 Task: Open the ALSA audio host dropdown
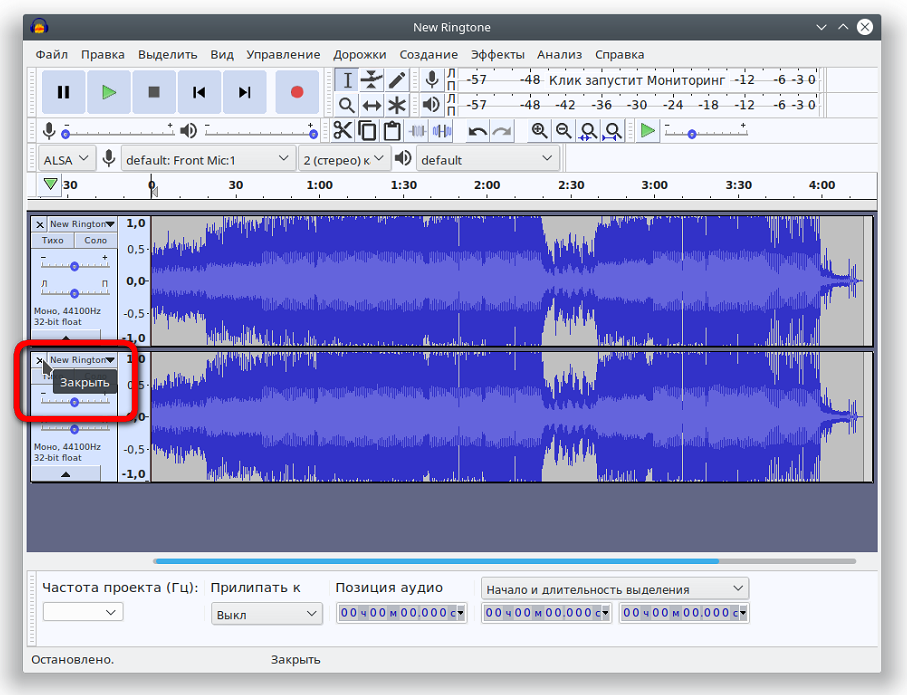click(x=67, y=159)
